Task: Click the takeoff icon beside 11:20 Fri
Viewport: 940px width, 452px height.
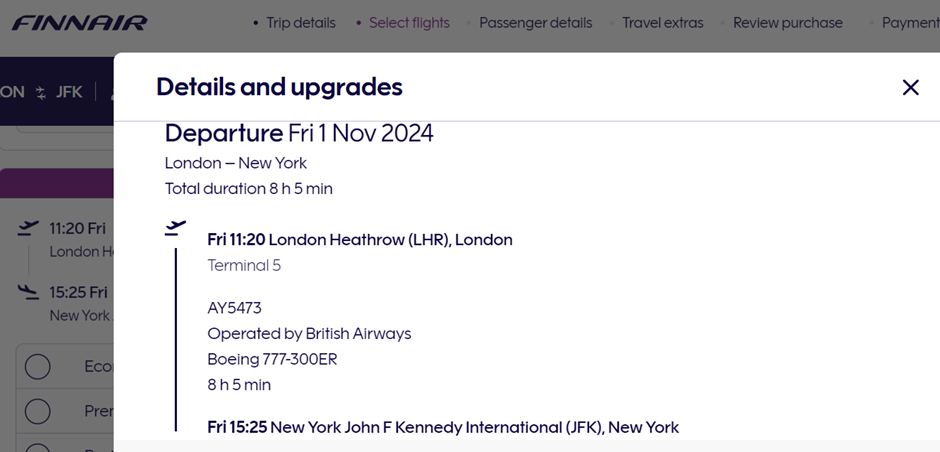Action: pyautogui.click(x=29, y=229)
